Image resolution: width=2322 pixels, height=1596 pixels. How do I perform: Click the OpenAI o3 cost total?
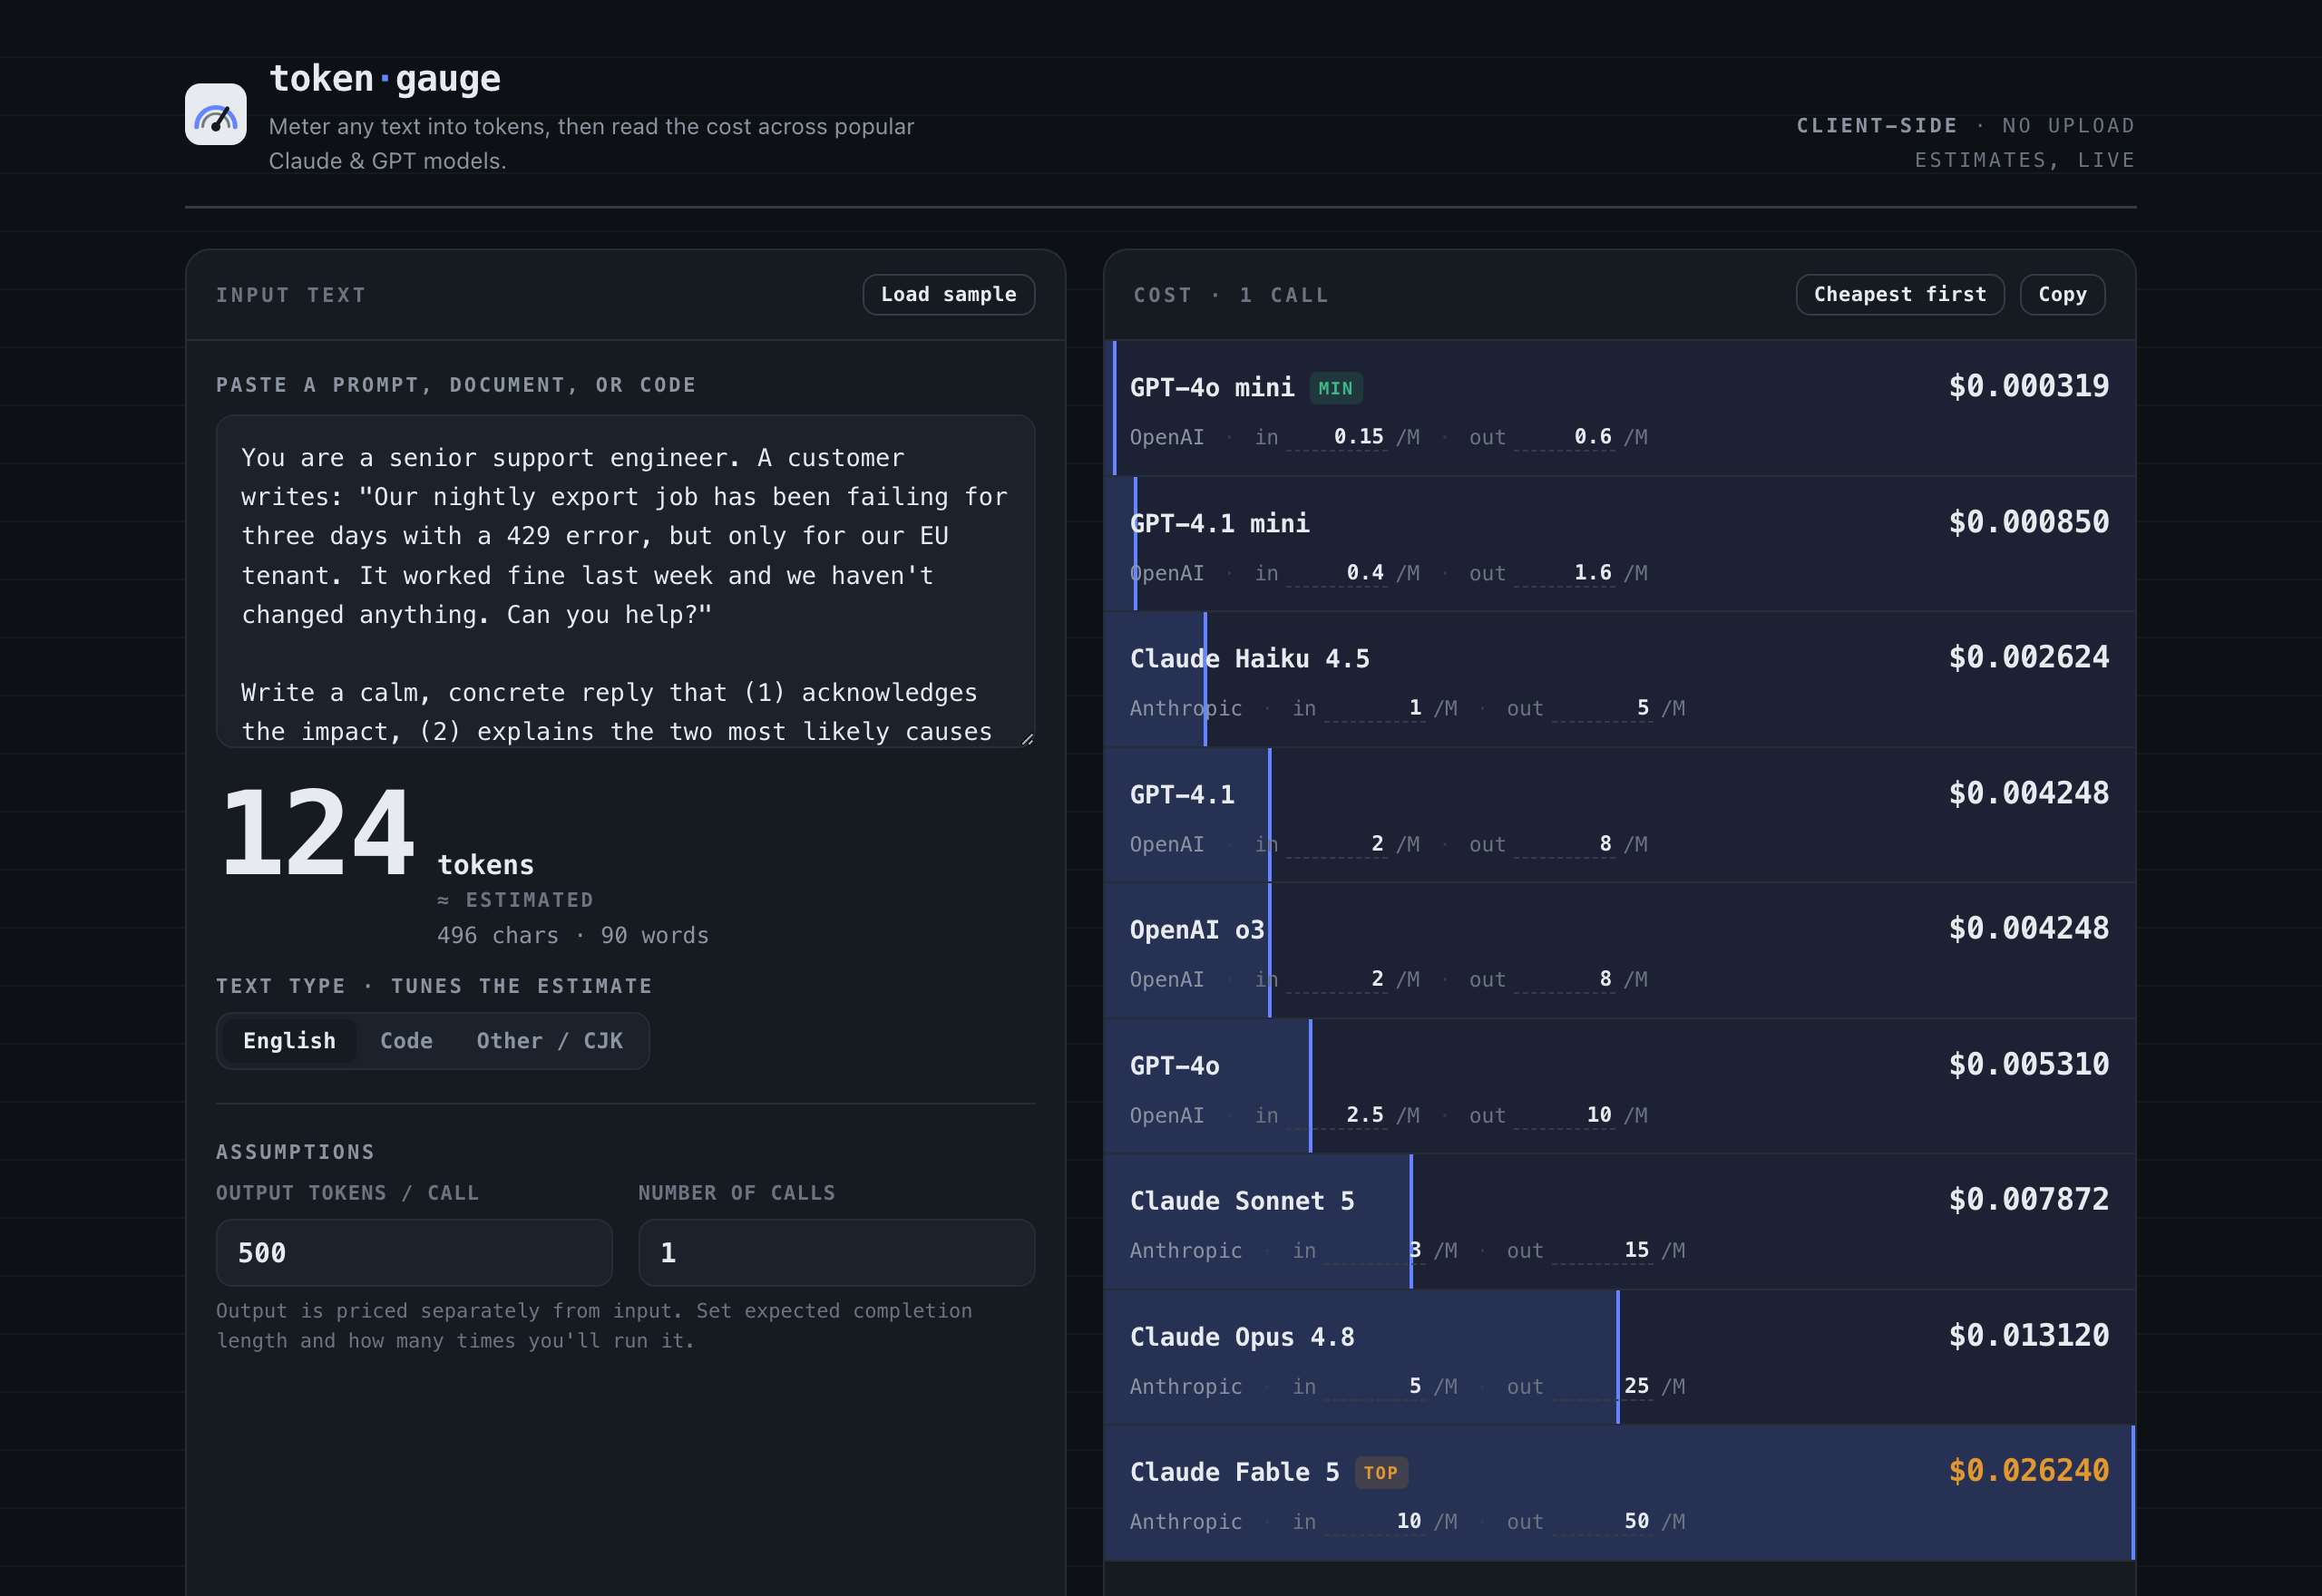[2028, 928]
